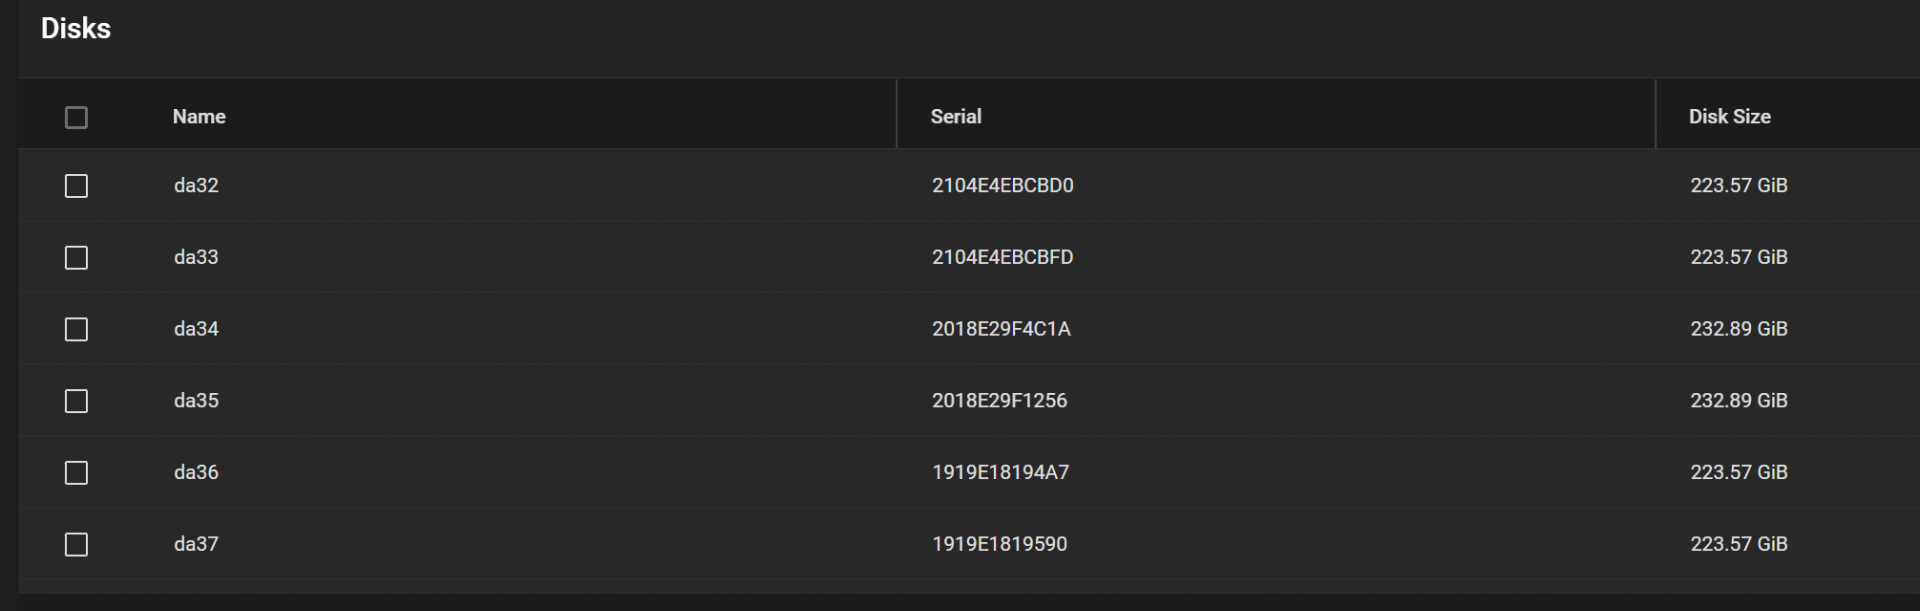Click serial number 2104E4EBCBD0
1920x611 pixels.
[x=1002, y=186]
